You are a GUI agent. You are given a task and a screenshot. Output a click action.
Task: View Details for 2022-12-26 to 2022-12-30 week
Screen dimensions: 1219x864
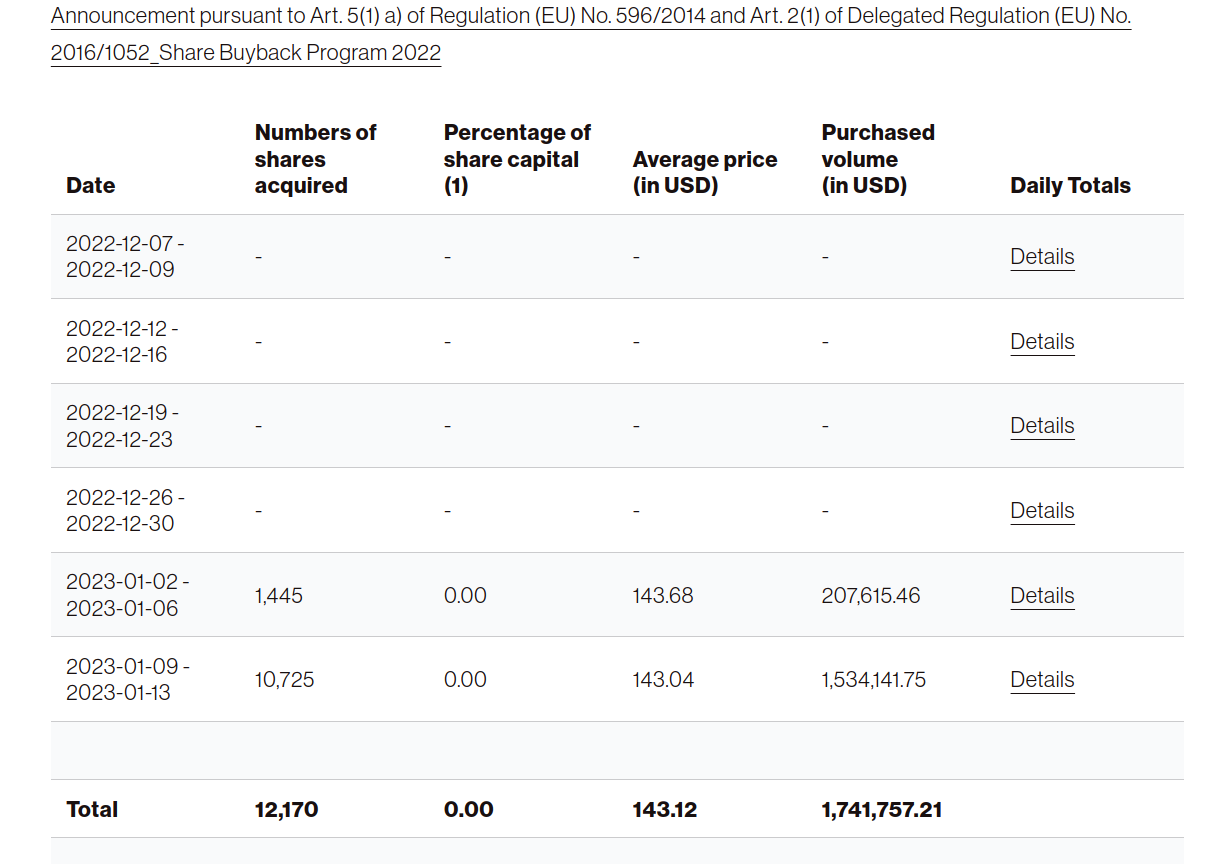click(x=1042, y=511)
